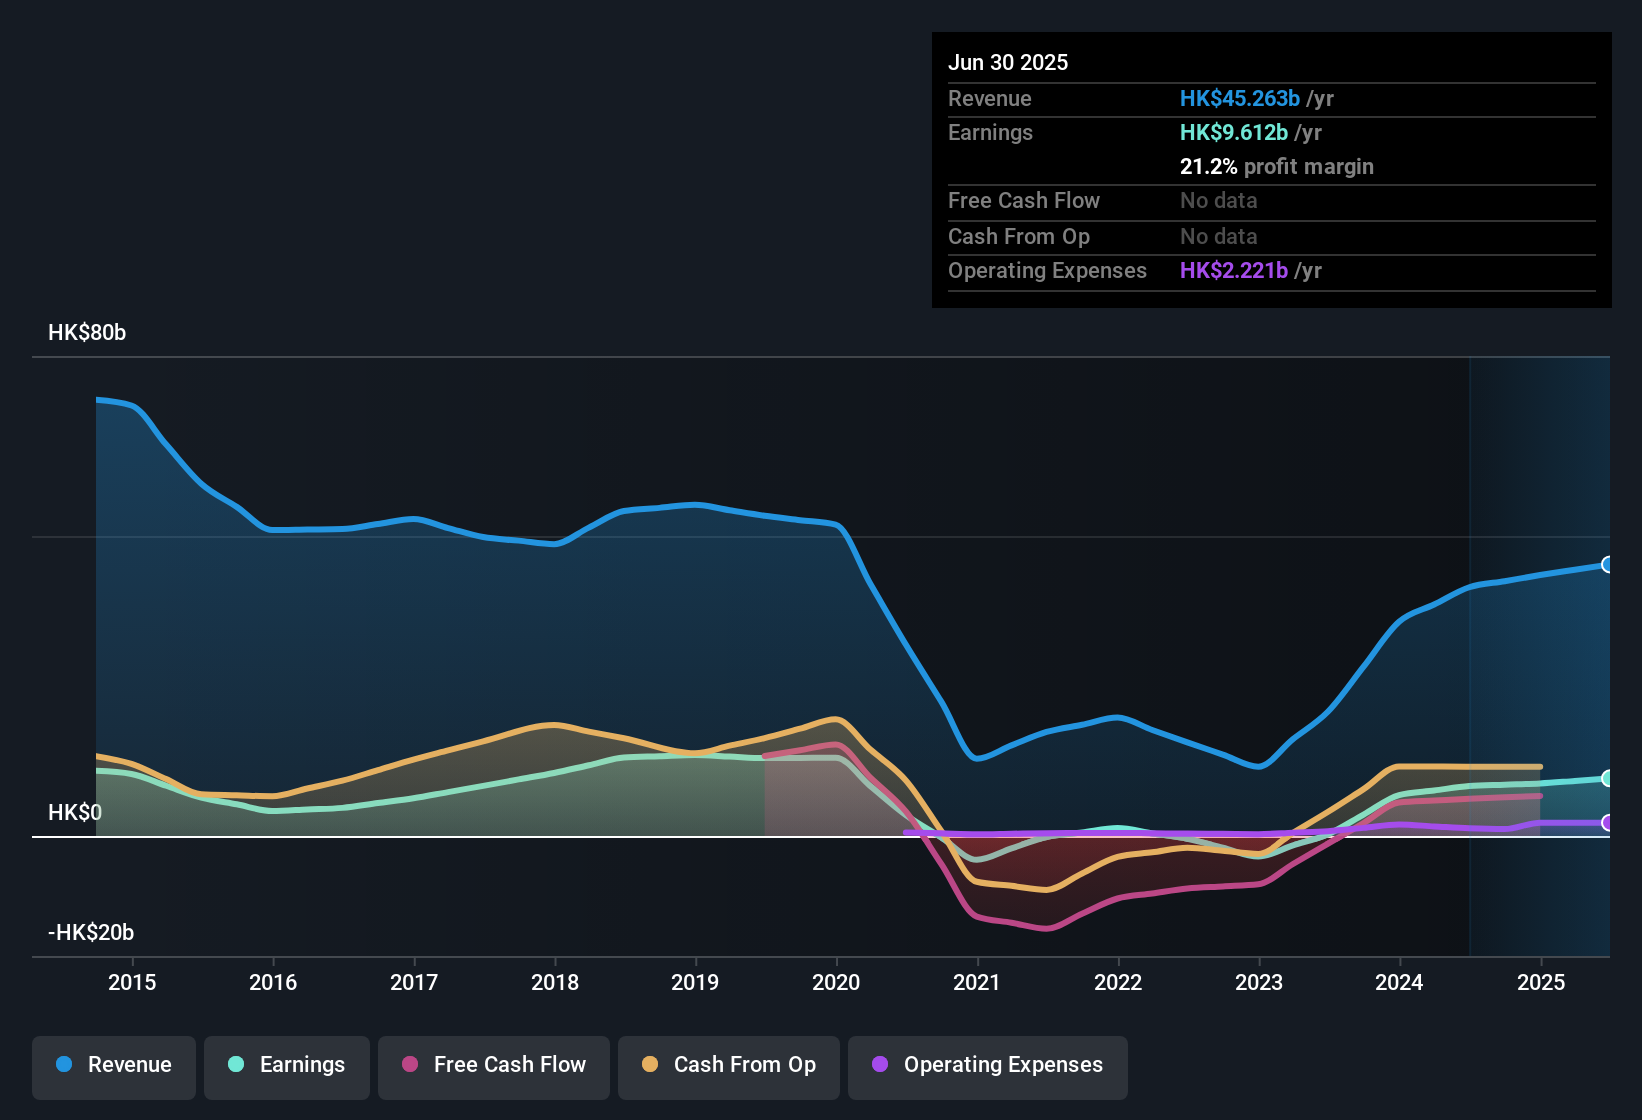Select the 2021 year label on the axis
The width and height of the screenshot is (1642, 1120).
(978, 983)
